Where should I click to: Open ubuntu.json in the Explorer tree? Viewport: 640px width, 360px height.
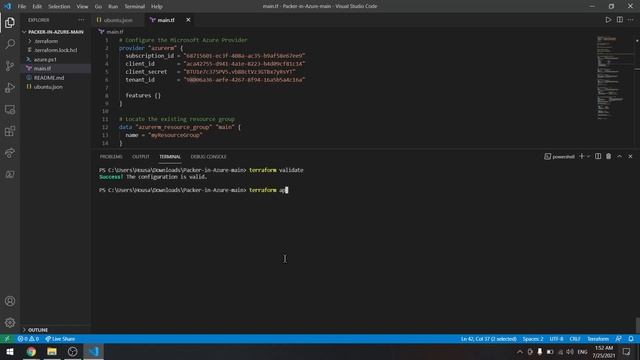coord(48,87)
